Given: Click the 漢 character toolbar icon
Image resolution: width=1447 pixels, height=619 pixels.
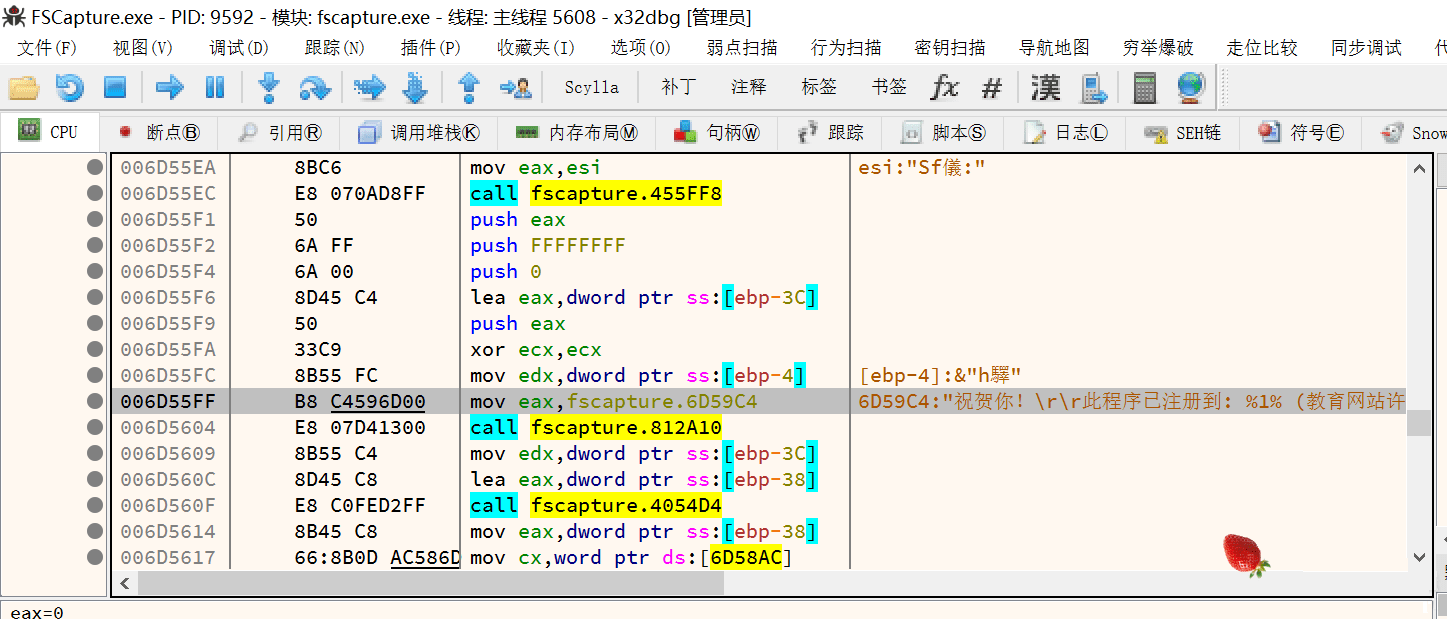Looking at the screenshot, I should (x=1045, y=88).
